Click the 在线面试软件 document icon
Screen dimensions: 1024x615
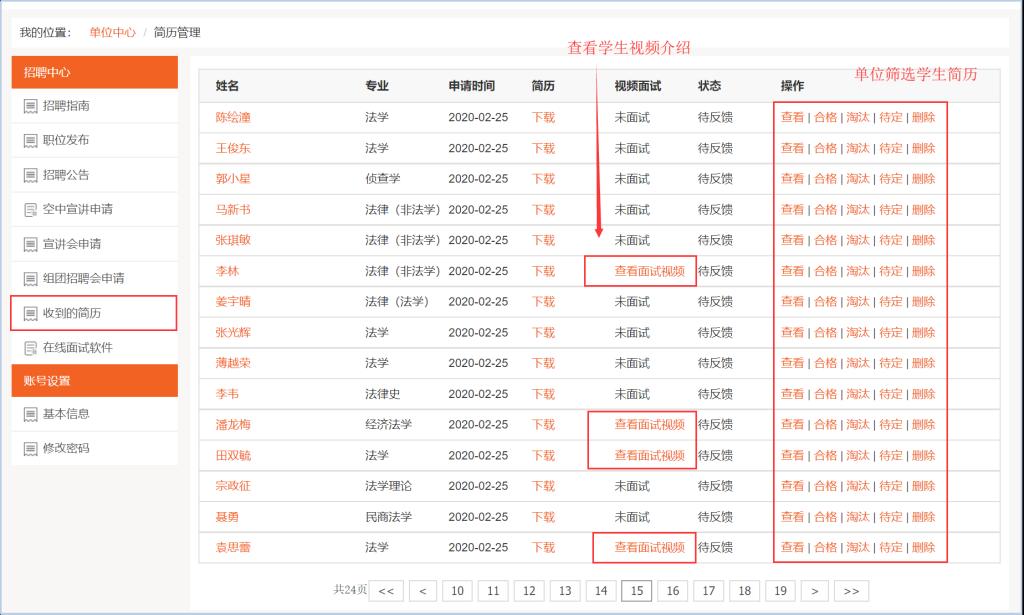tap(30, 348)
